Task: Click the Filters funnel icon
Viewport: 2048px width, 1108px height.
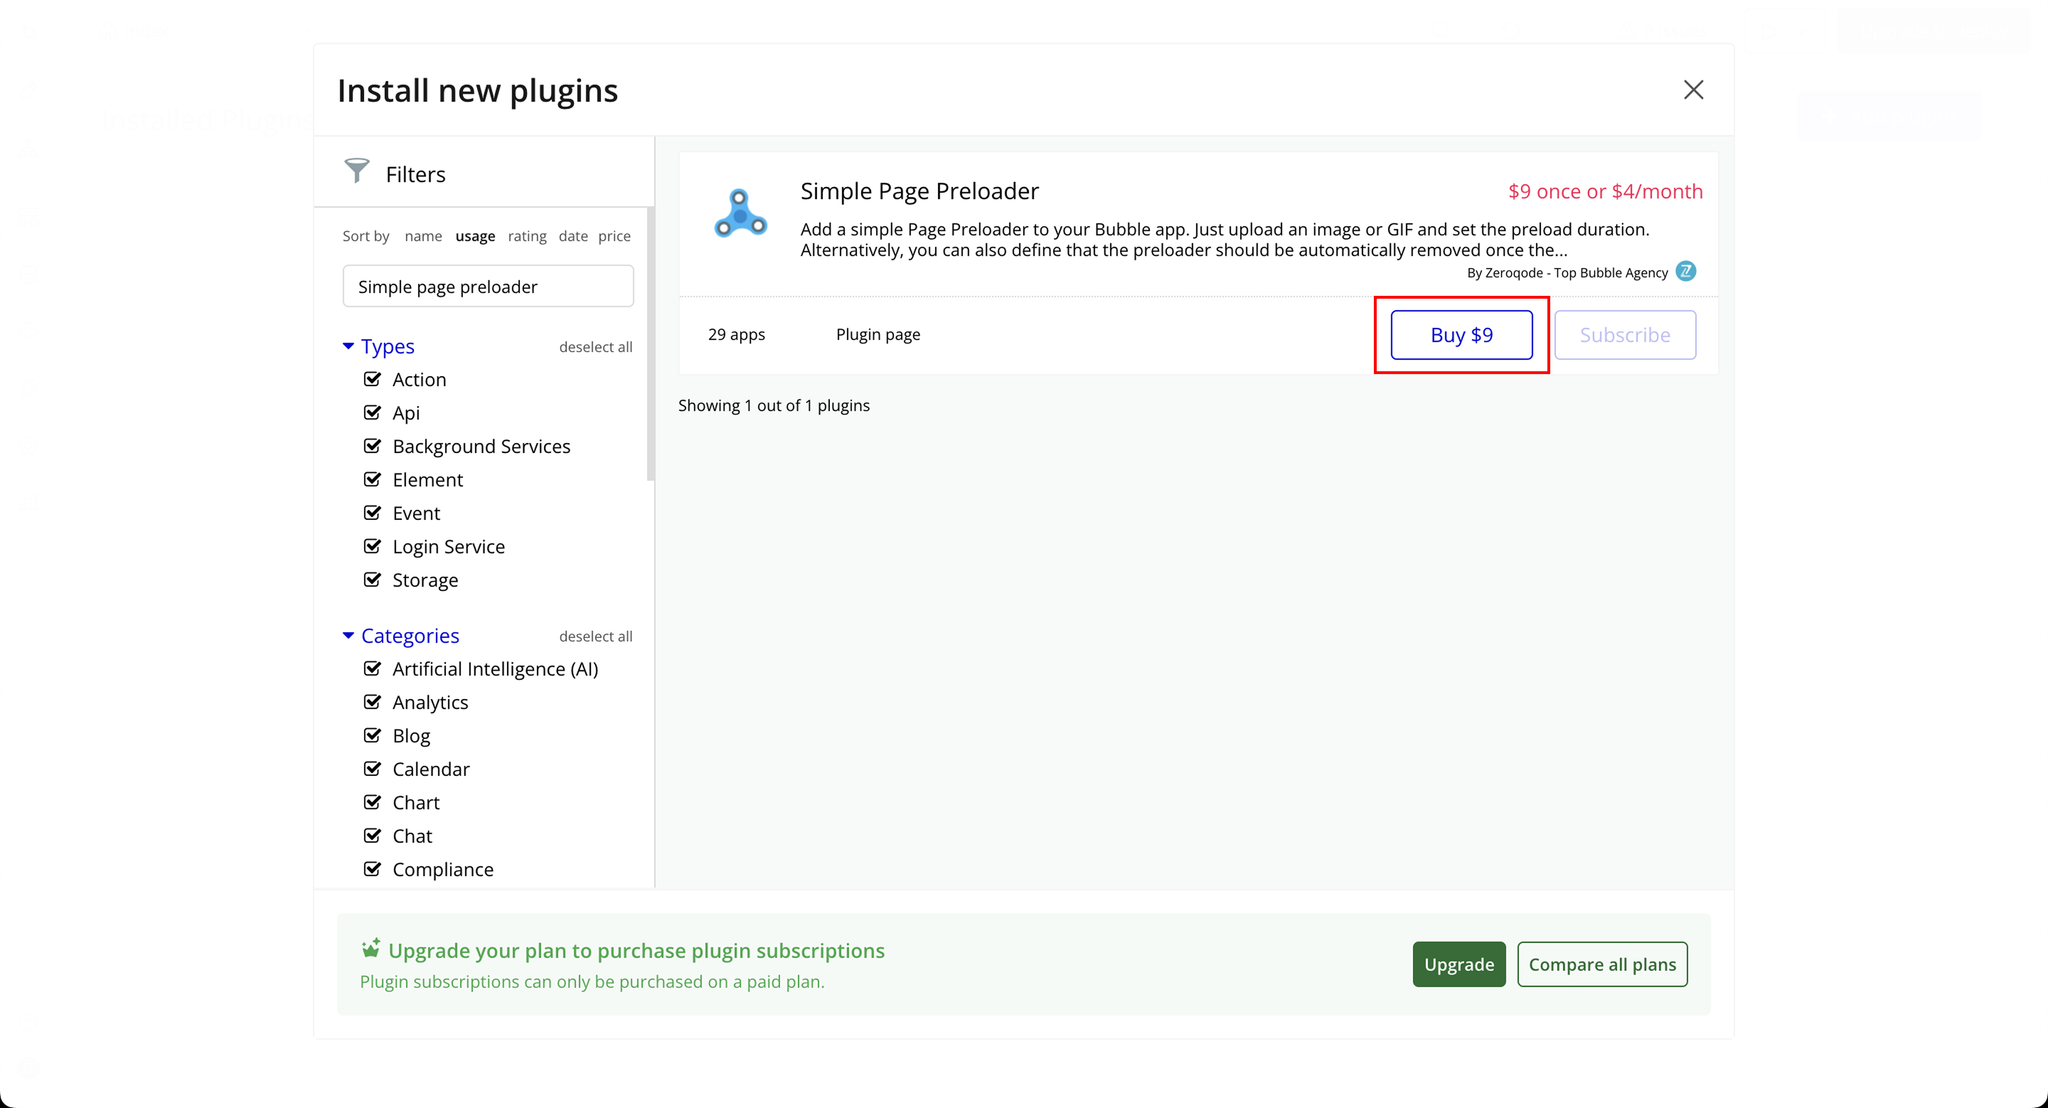Action: point(357,171)
